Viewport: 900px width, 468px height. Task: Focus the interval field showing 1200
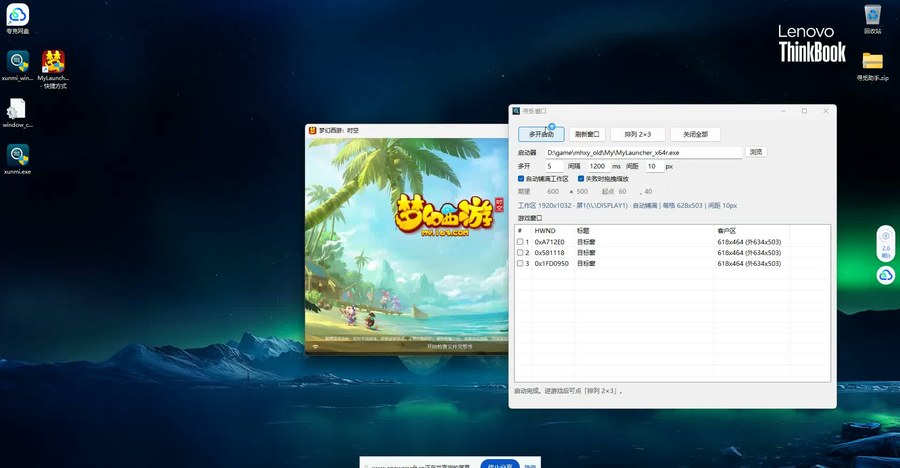coord(598,167)
